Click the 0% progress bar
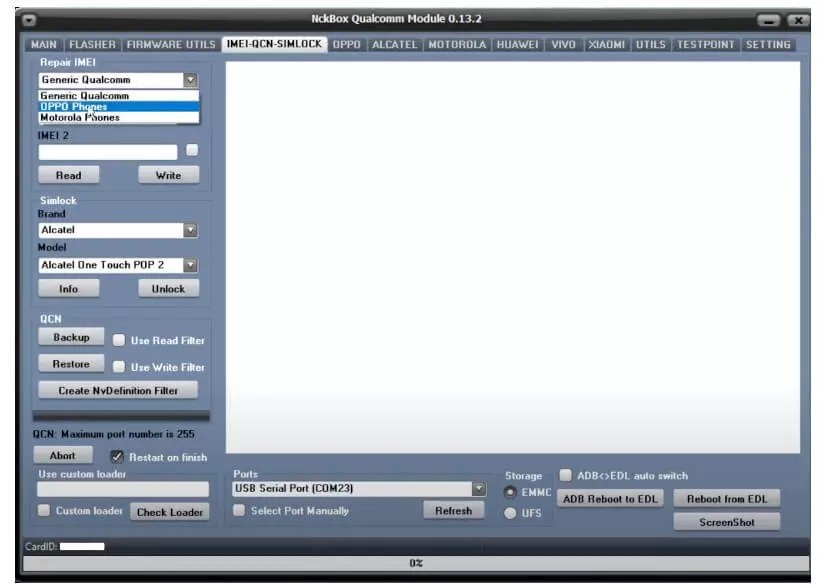Viewport: 820px width, 586px height. [416, 564]
